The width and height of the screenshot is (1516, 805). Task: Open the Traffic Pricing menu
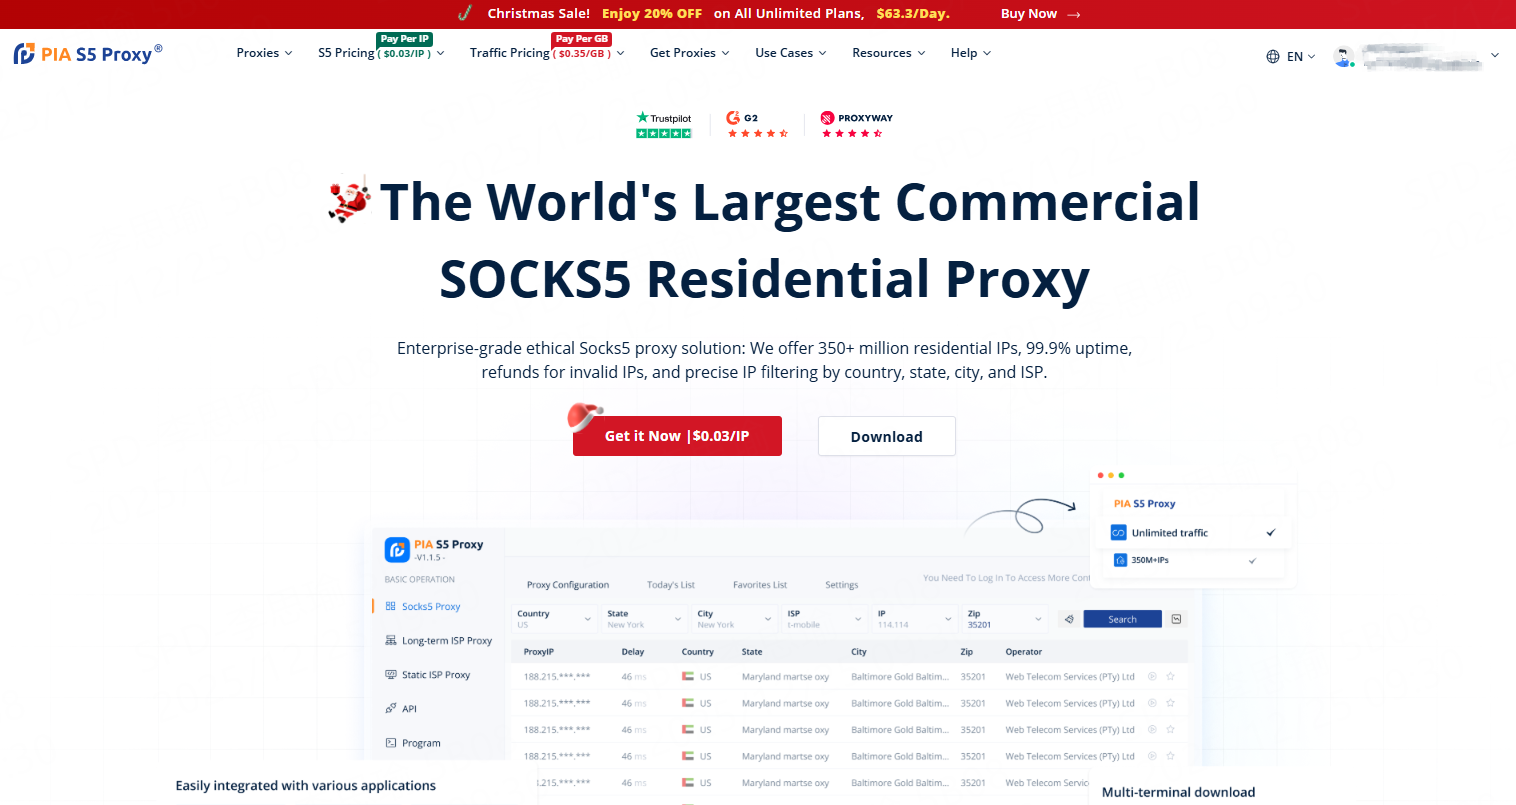[546, 53]
